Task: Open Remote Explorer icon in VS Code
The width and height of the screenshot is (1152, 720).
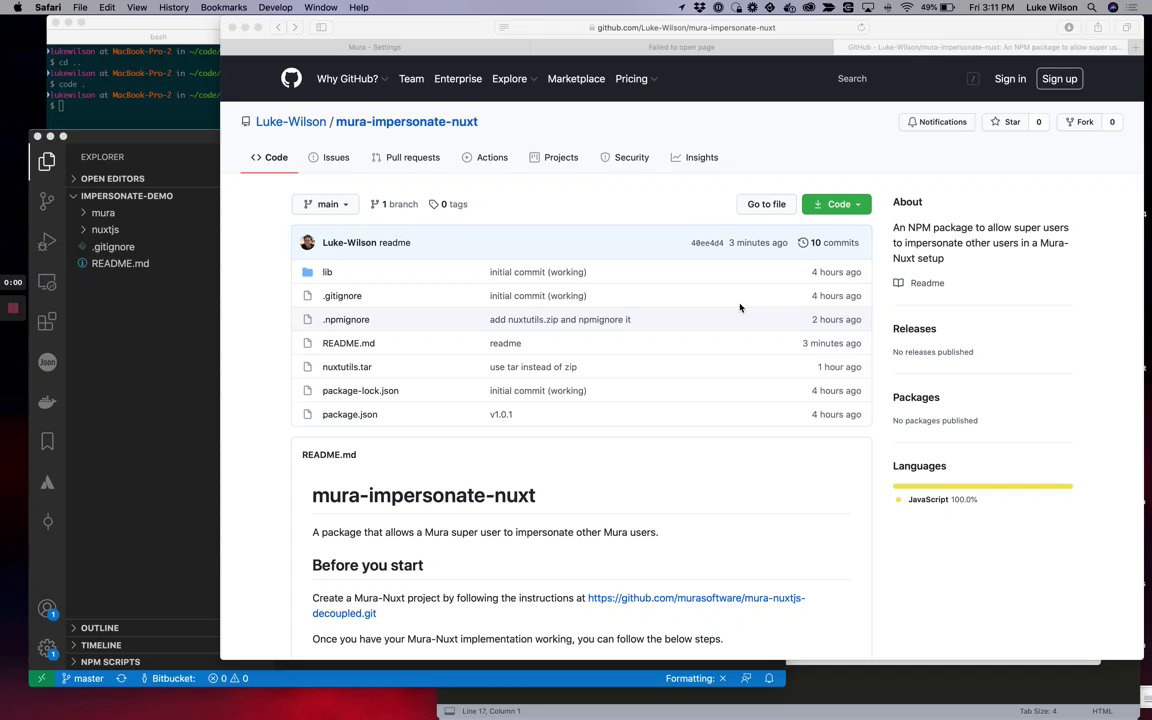Action: click(x=47, y=282)
